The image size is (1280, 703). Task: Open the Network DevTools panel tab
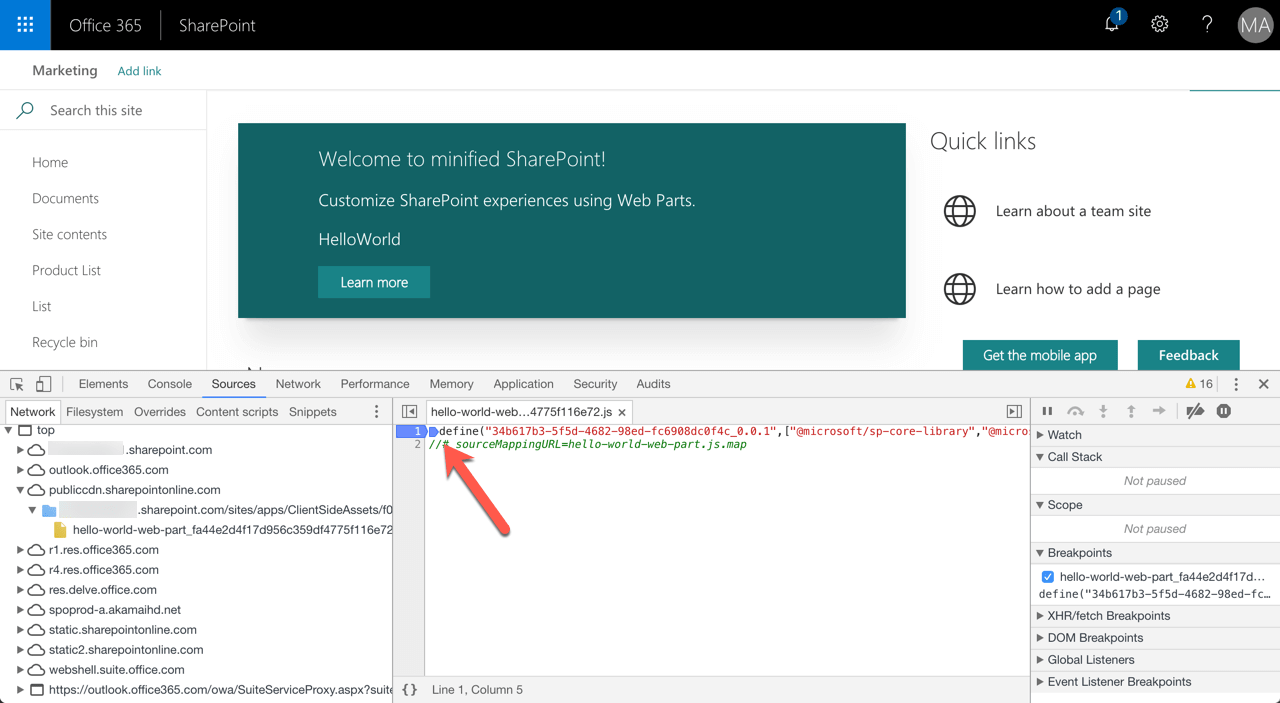click(x=298, y=384)
